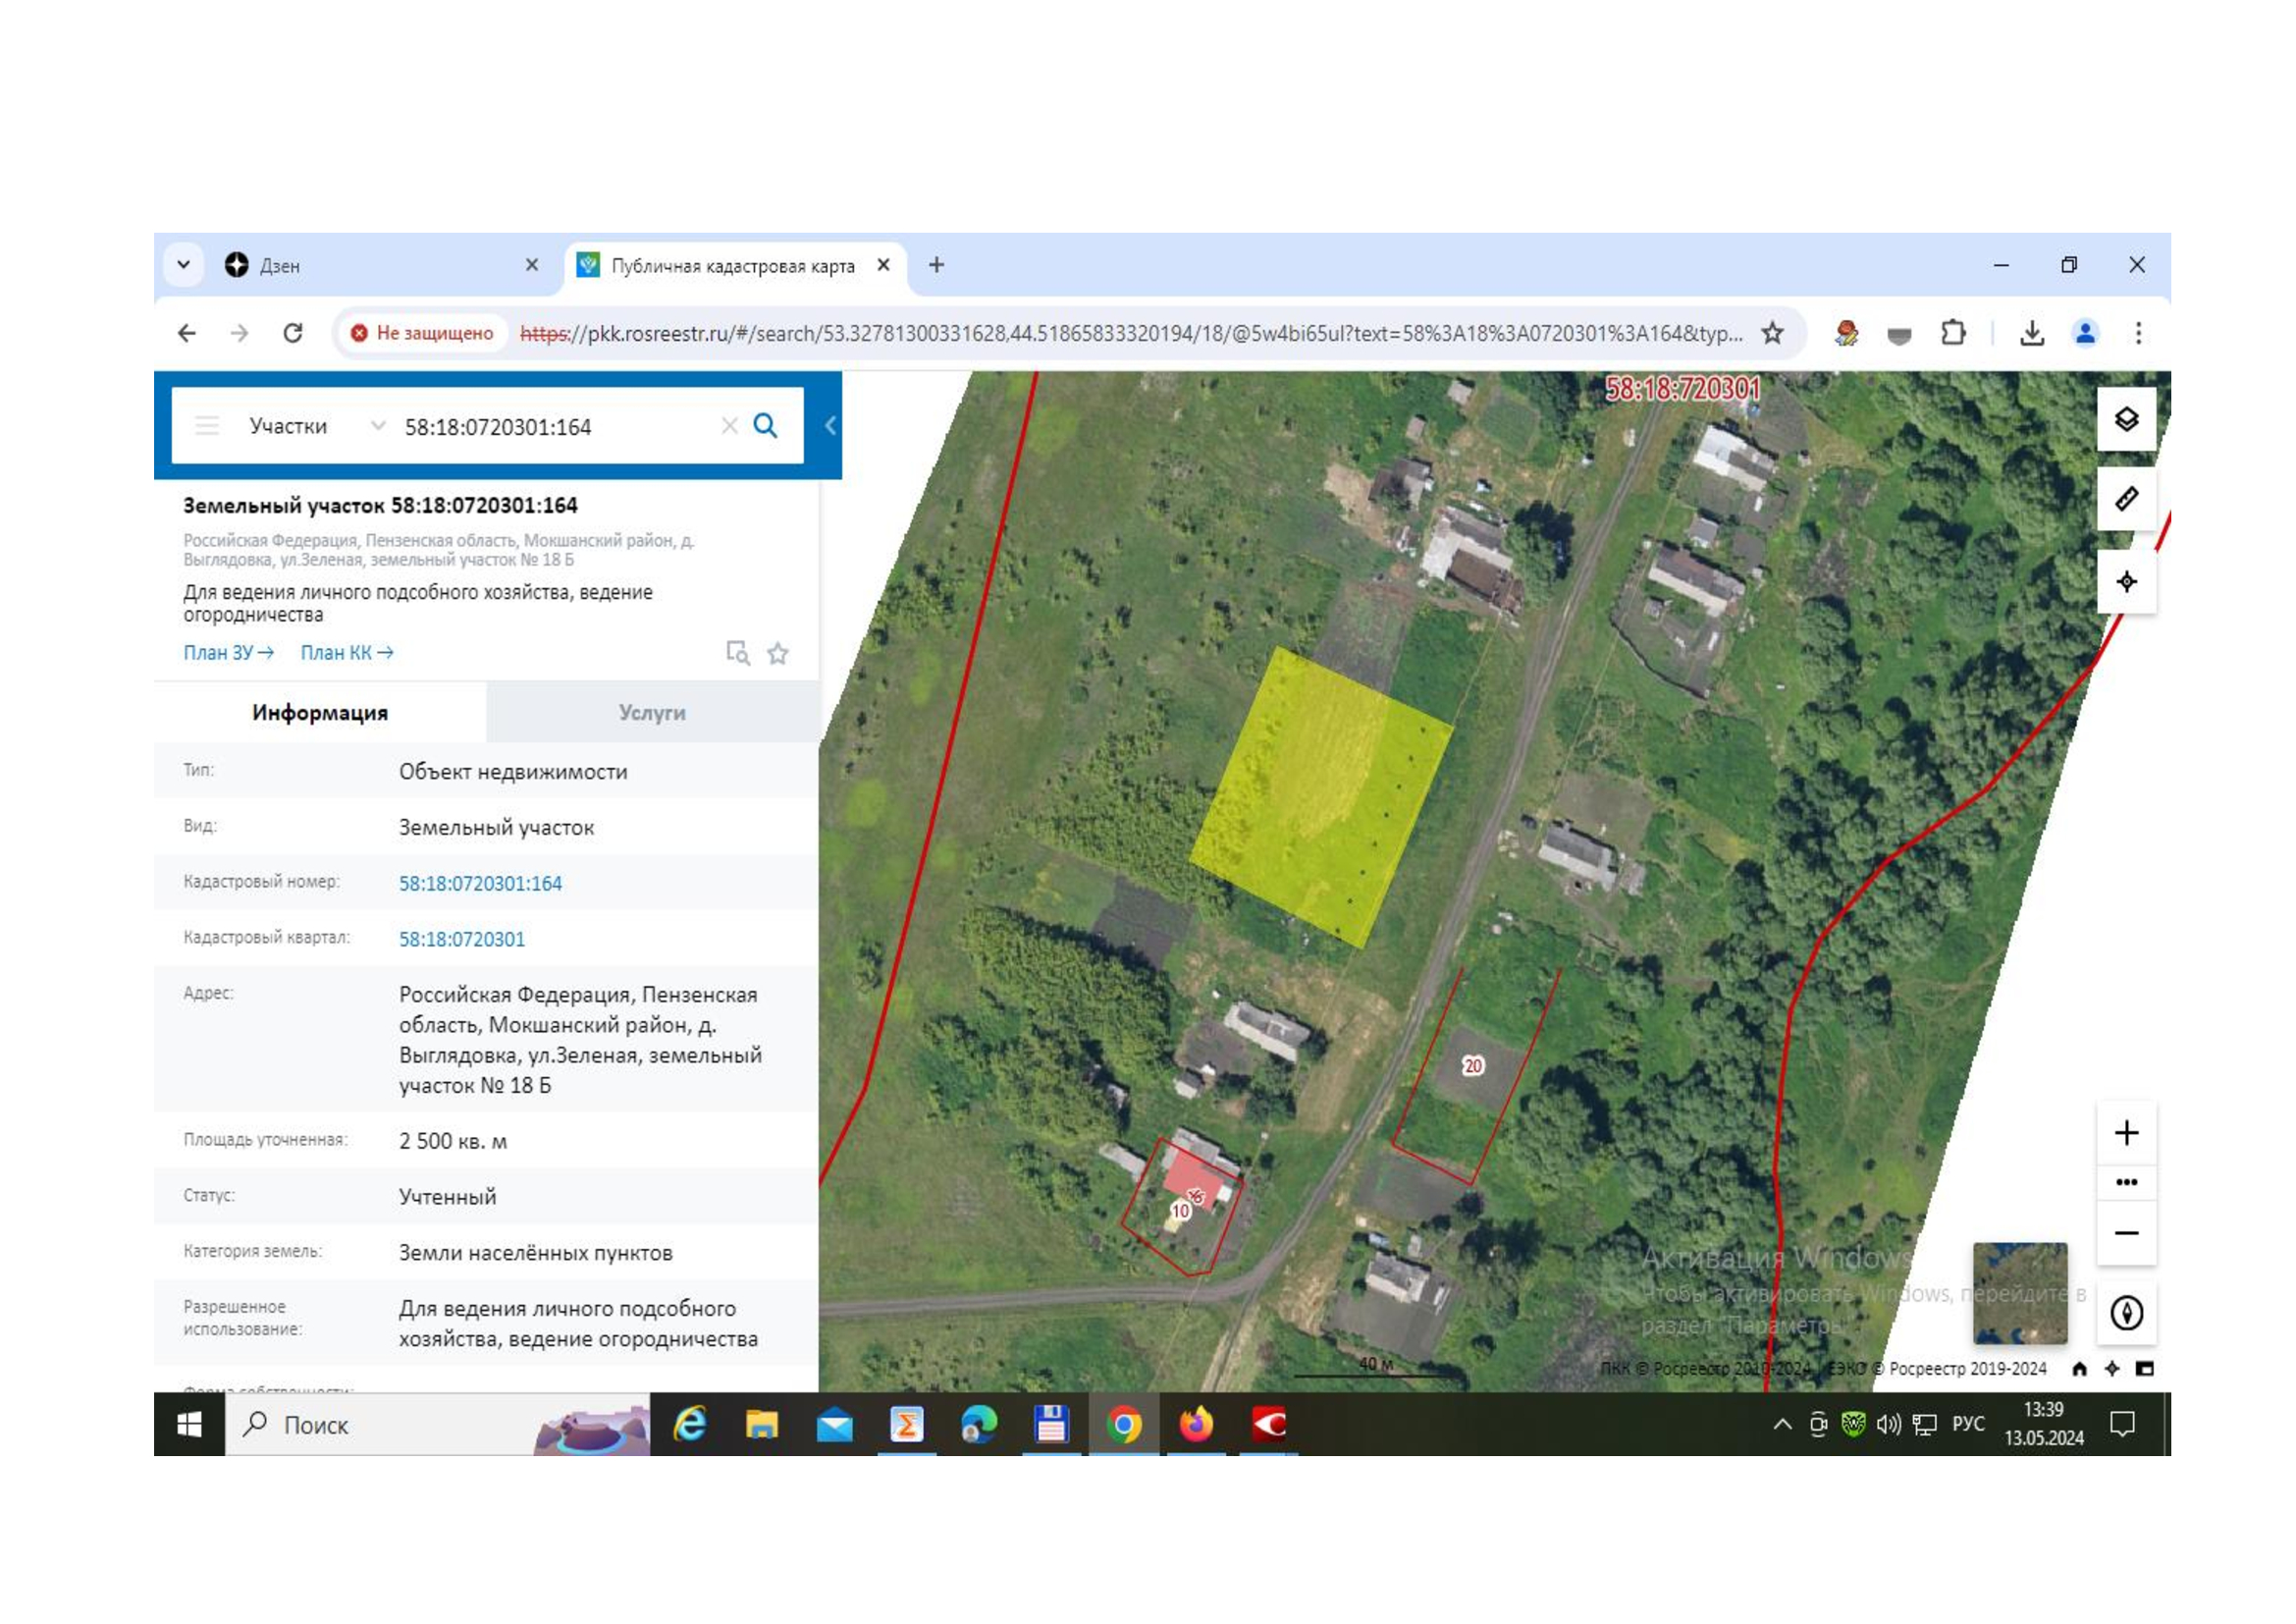2296x1624 pixels.
Task: Reset map orientation with compass
Action: [x=2126, y=1312]
